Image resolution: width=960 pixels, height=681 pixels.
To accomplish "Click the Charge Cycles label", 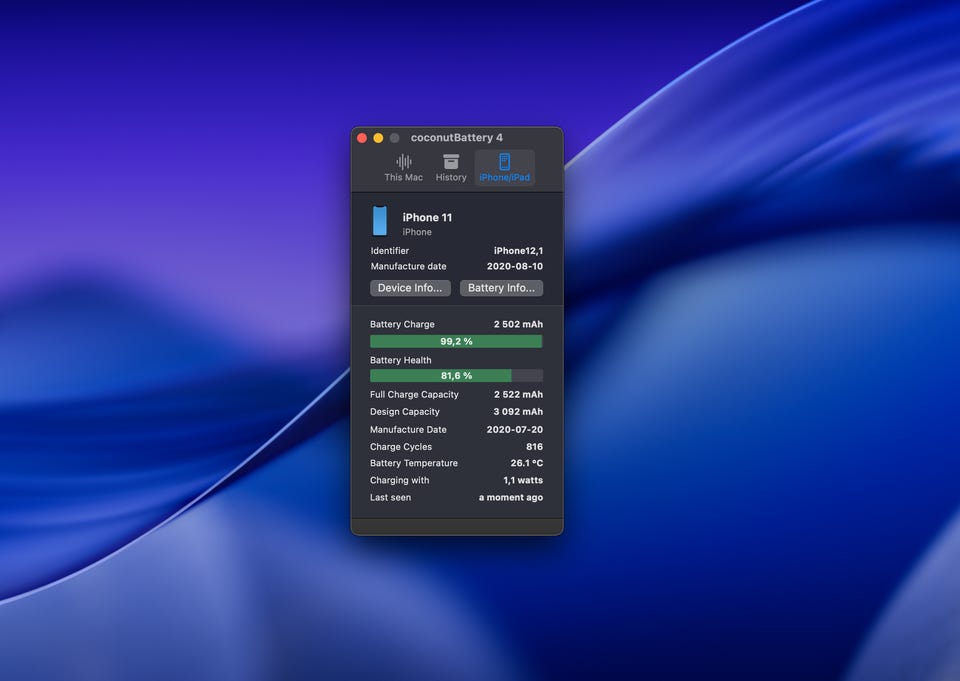I will 401,446.
